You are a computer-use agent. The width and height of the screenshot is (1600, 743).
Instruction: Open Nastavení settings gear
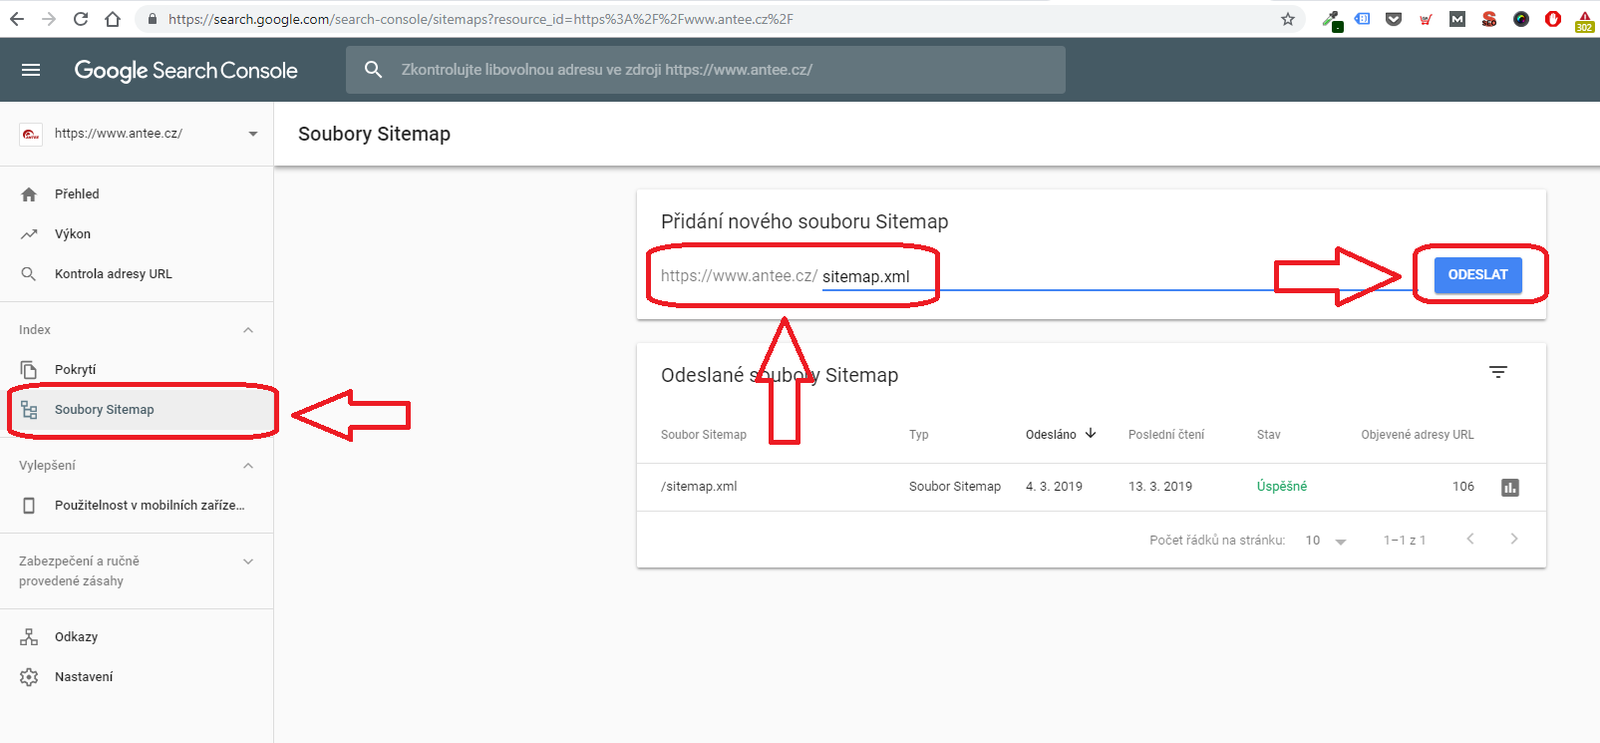click(x=29, y=677)
